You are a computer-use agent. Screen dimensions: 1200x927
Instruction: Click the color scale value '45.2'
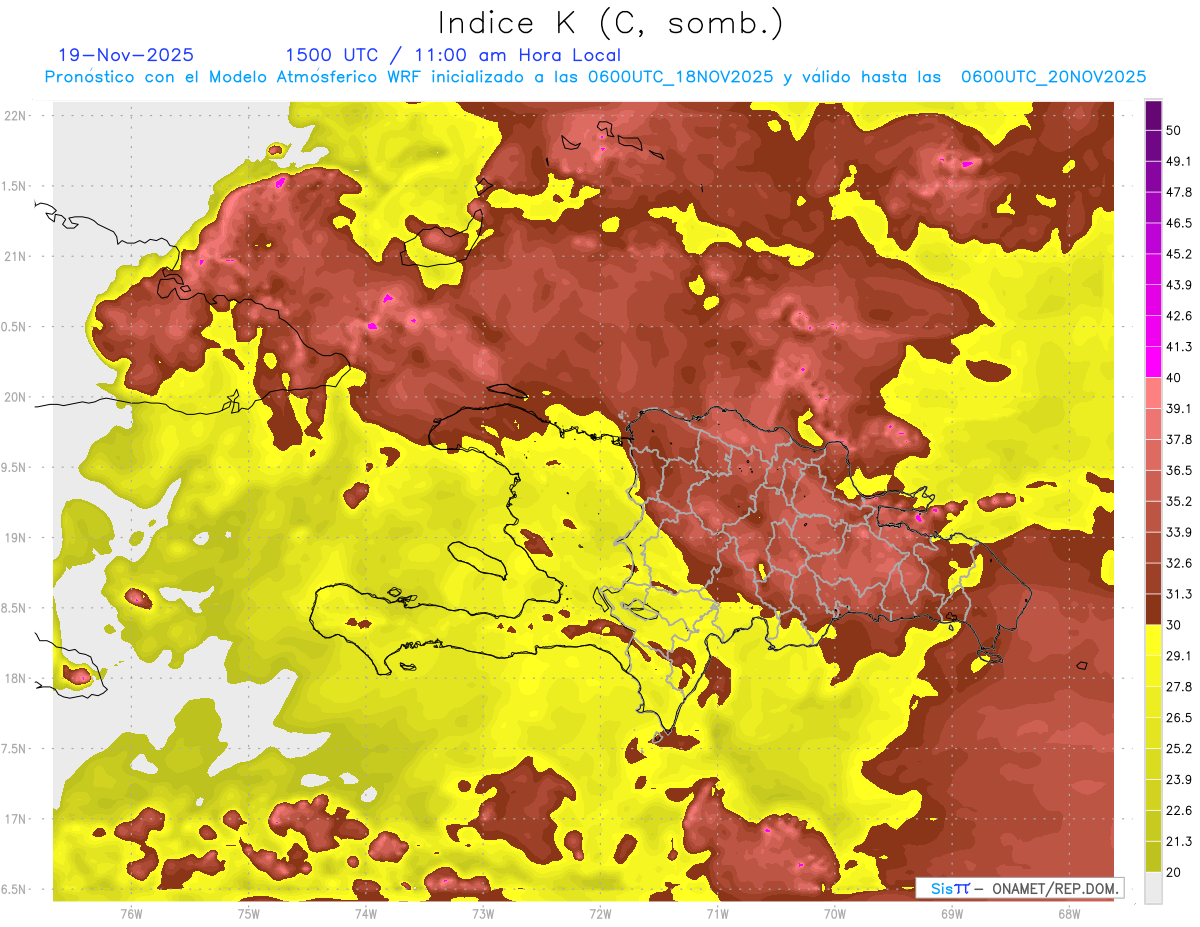(x=1179, y=254)
